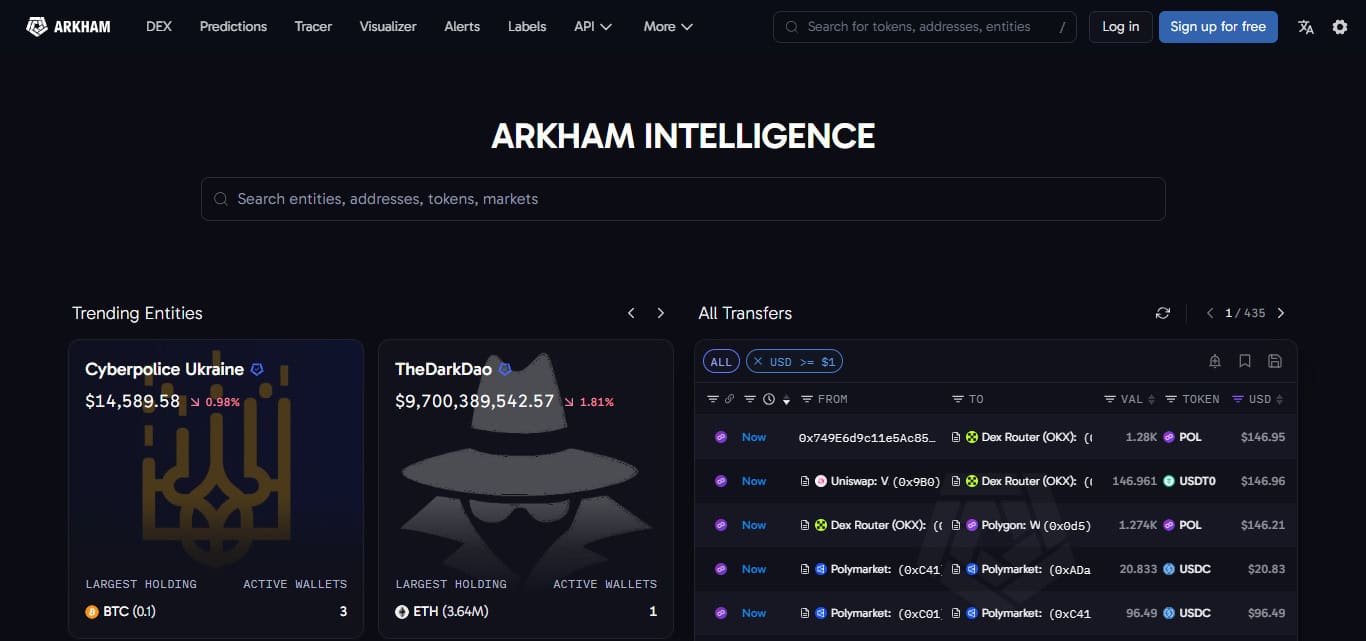The width and height of the screenshot is (1366, 641).
Task: Click the USDC token icon in the $96.49 row
Action: point(1169,613)
